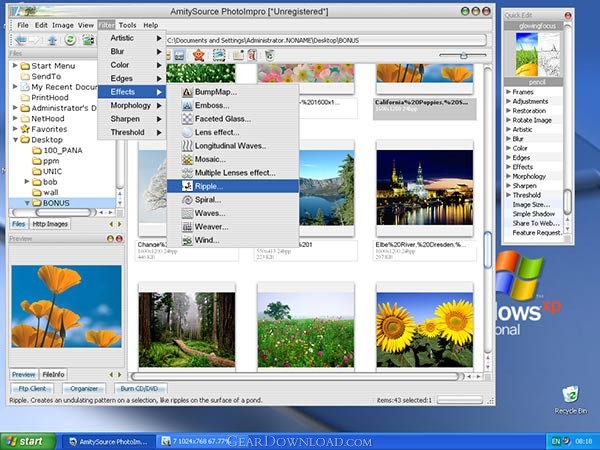Click the Back navigation arrow icon
This screenshot has width=600, height=450.
(x=20, y=40)
